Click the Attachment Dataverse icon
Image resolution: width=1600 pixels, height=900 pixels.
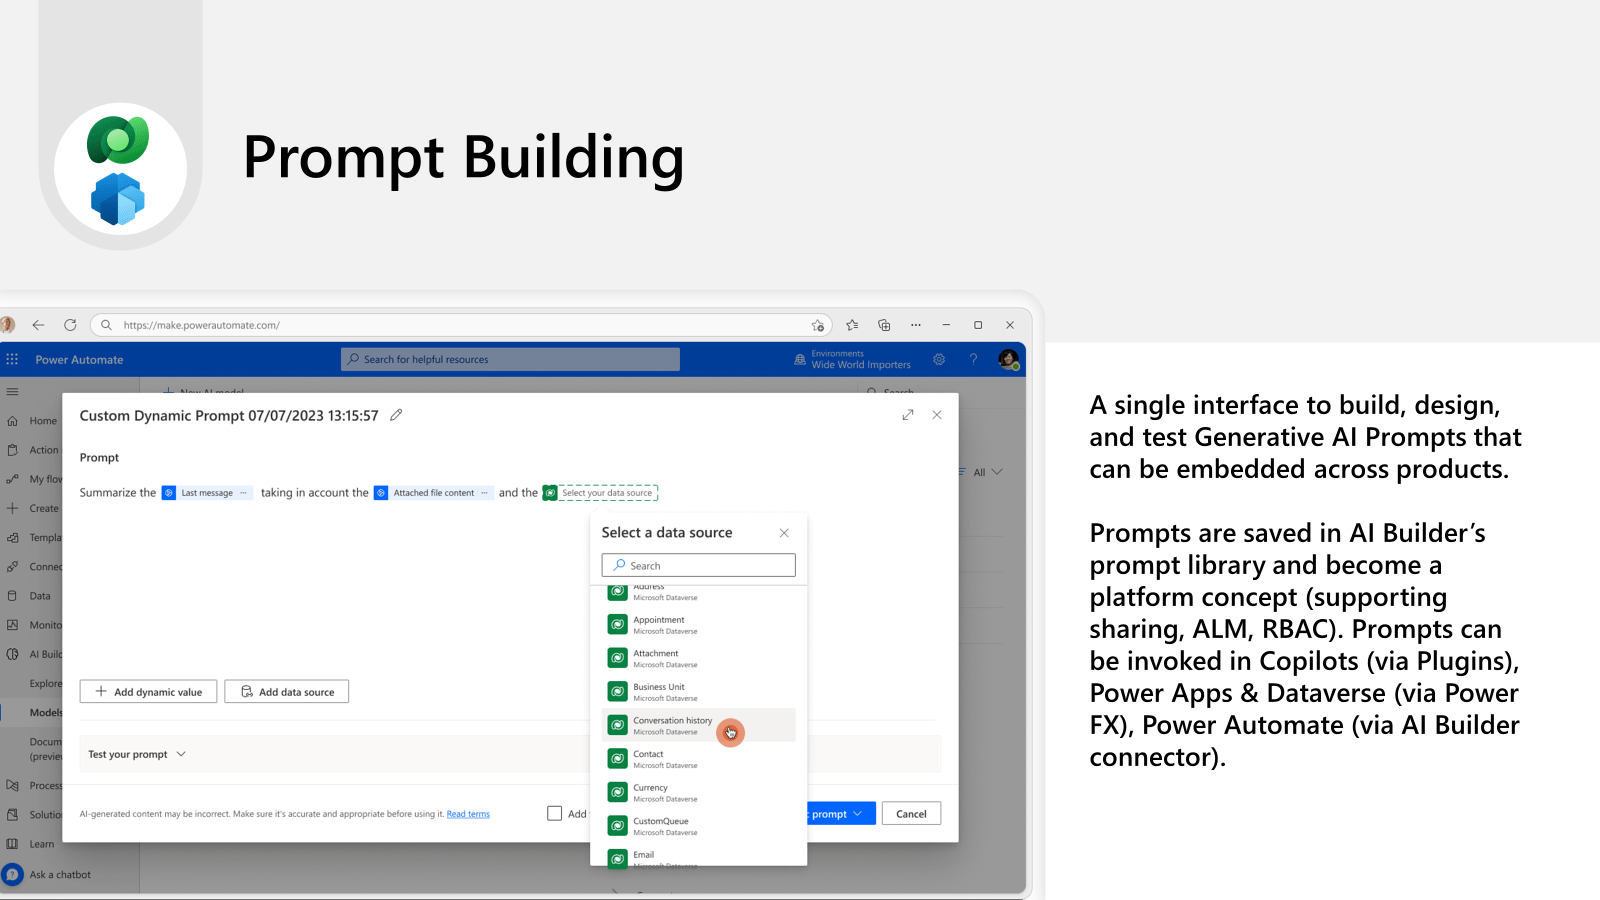[x=618, y=658]
